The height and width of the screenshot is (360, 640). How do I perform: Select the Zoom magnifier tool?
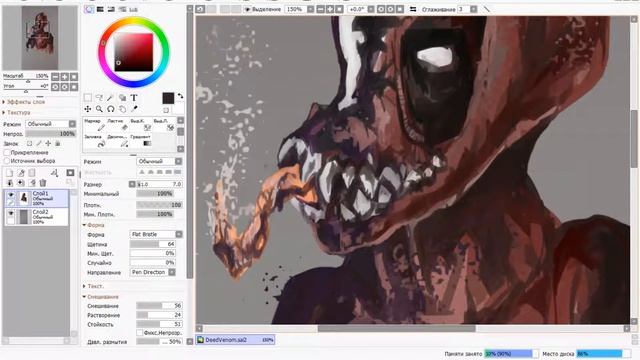pyautogui.click(x=99, y=109)
